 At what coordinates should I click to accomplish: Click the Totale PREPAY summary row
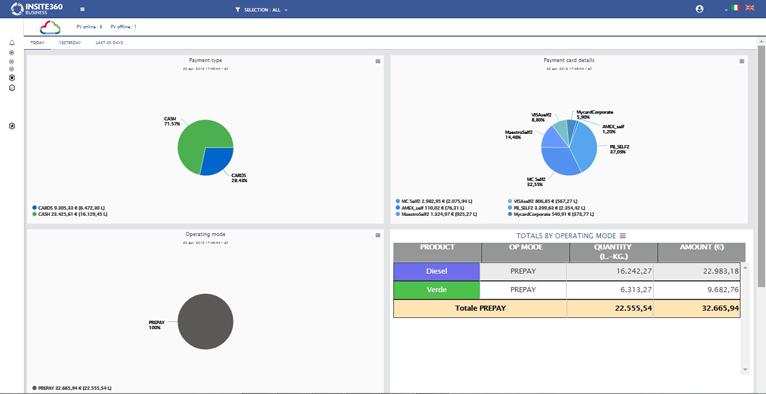[567, 309]
